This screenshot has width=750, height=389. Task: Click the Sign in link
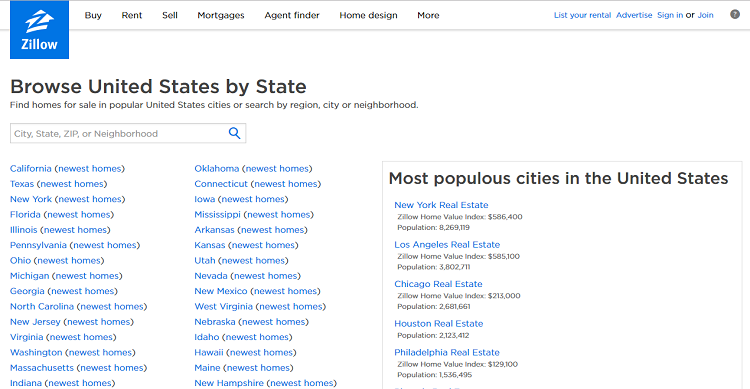tap(670, 15)
